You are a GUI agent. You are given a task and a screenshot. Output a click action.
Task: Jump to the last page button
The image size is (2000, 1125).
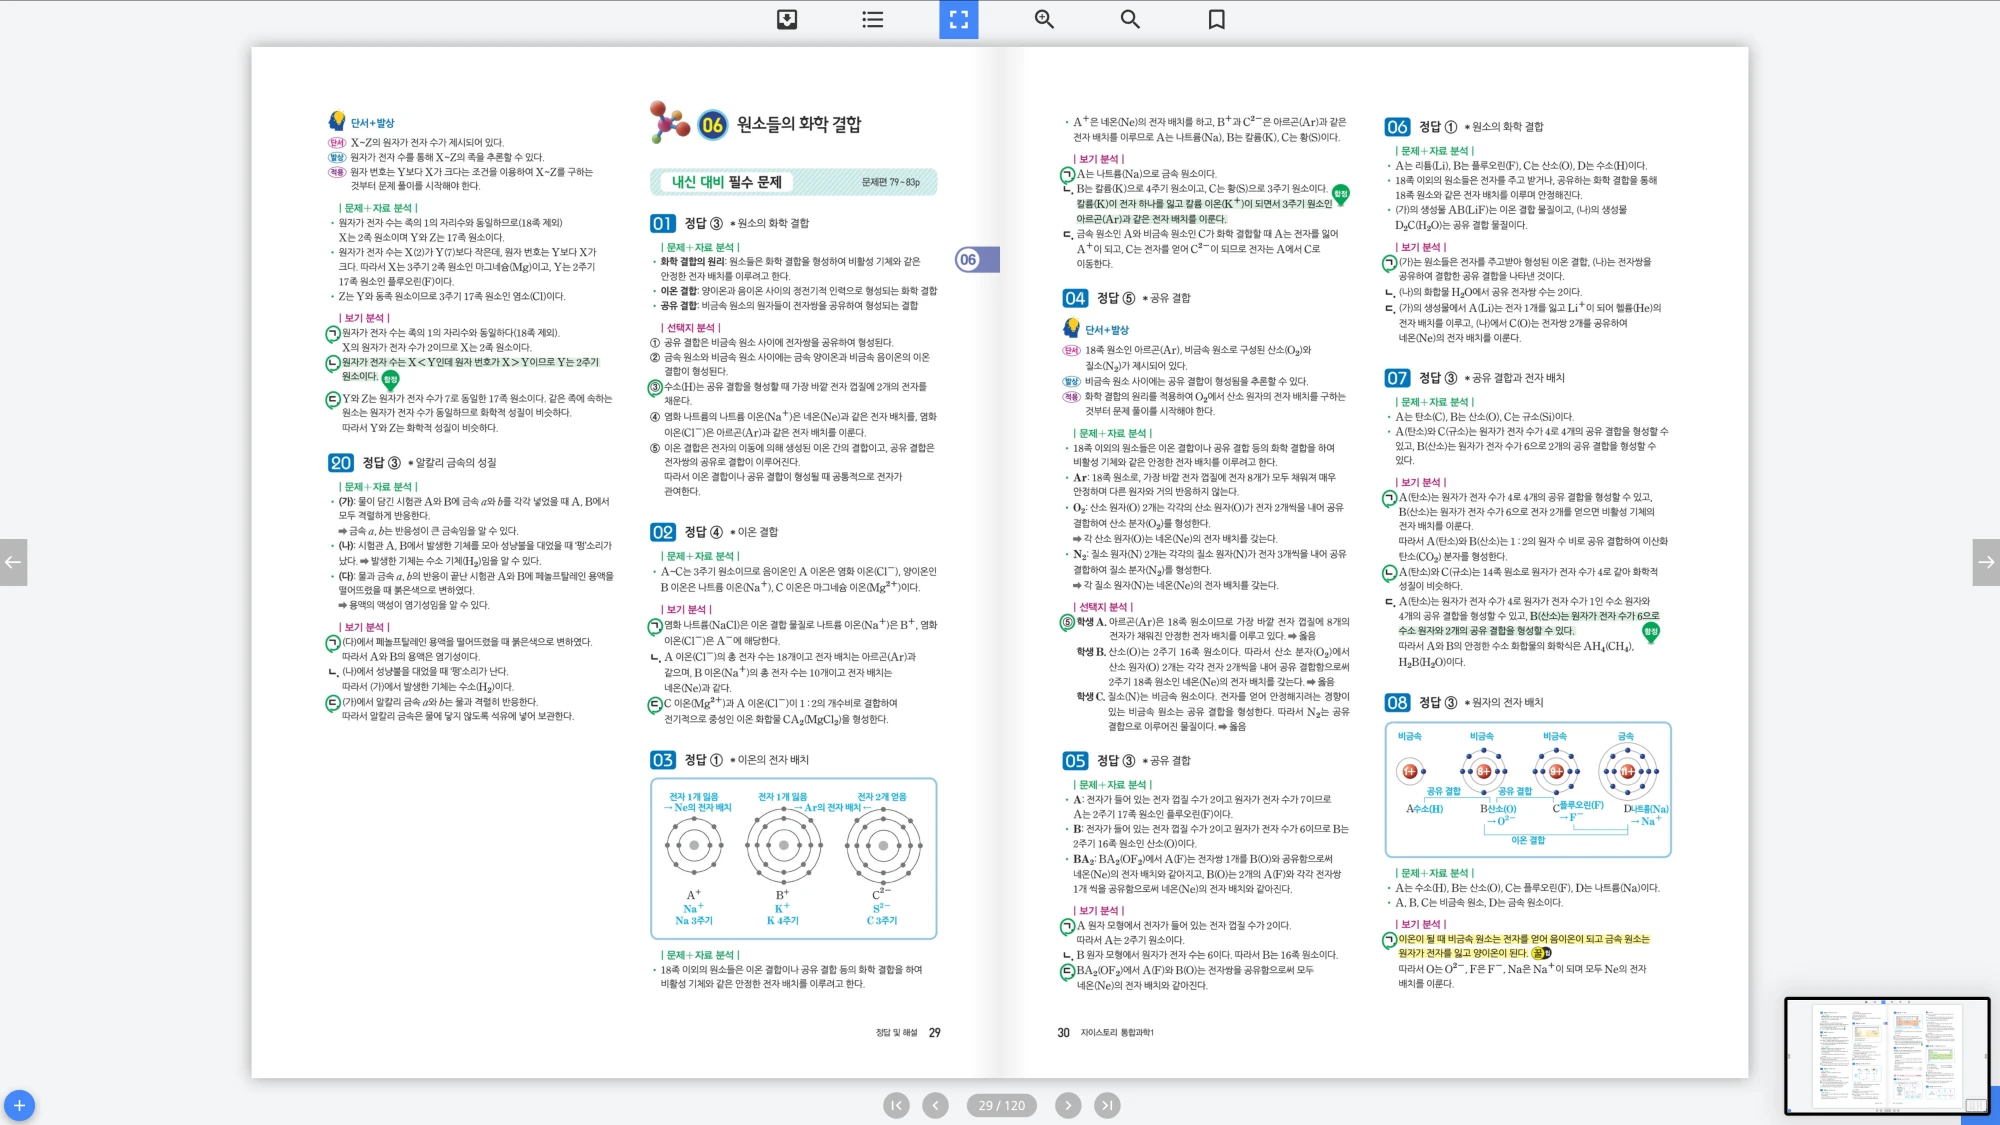[x=1107, y=1105]
